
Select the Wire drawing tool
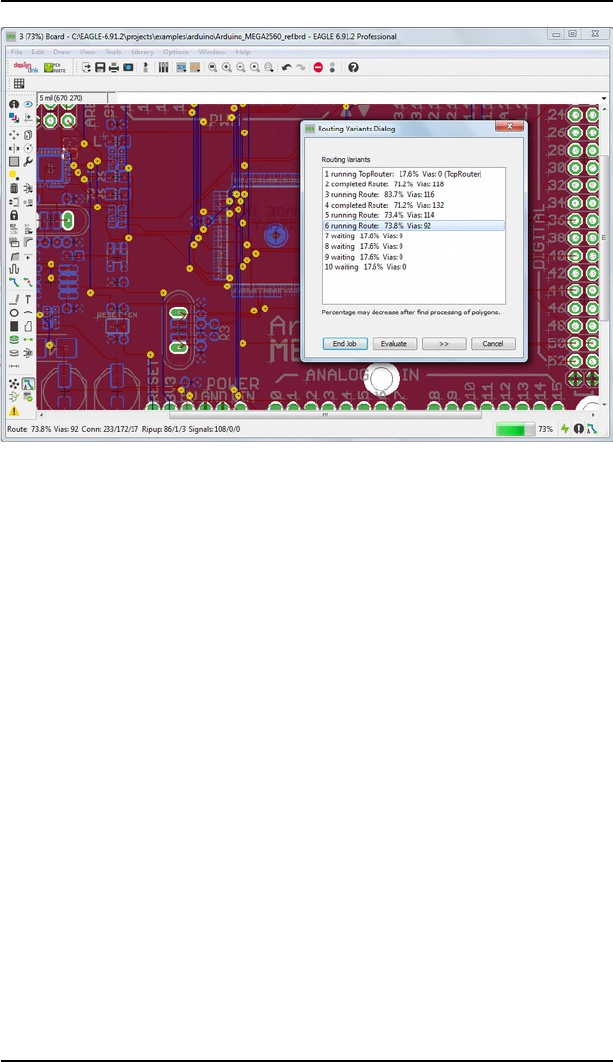[x=14, y=299]
